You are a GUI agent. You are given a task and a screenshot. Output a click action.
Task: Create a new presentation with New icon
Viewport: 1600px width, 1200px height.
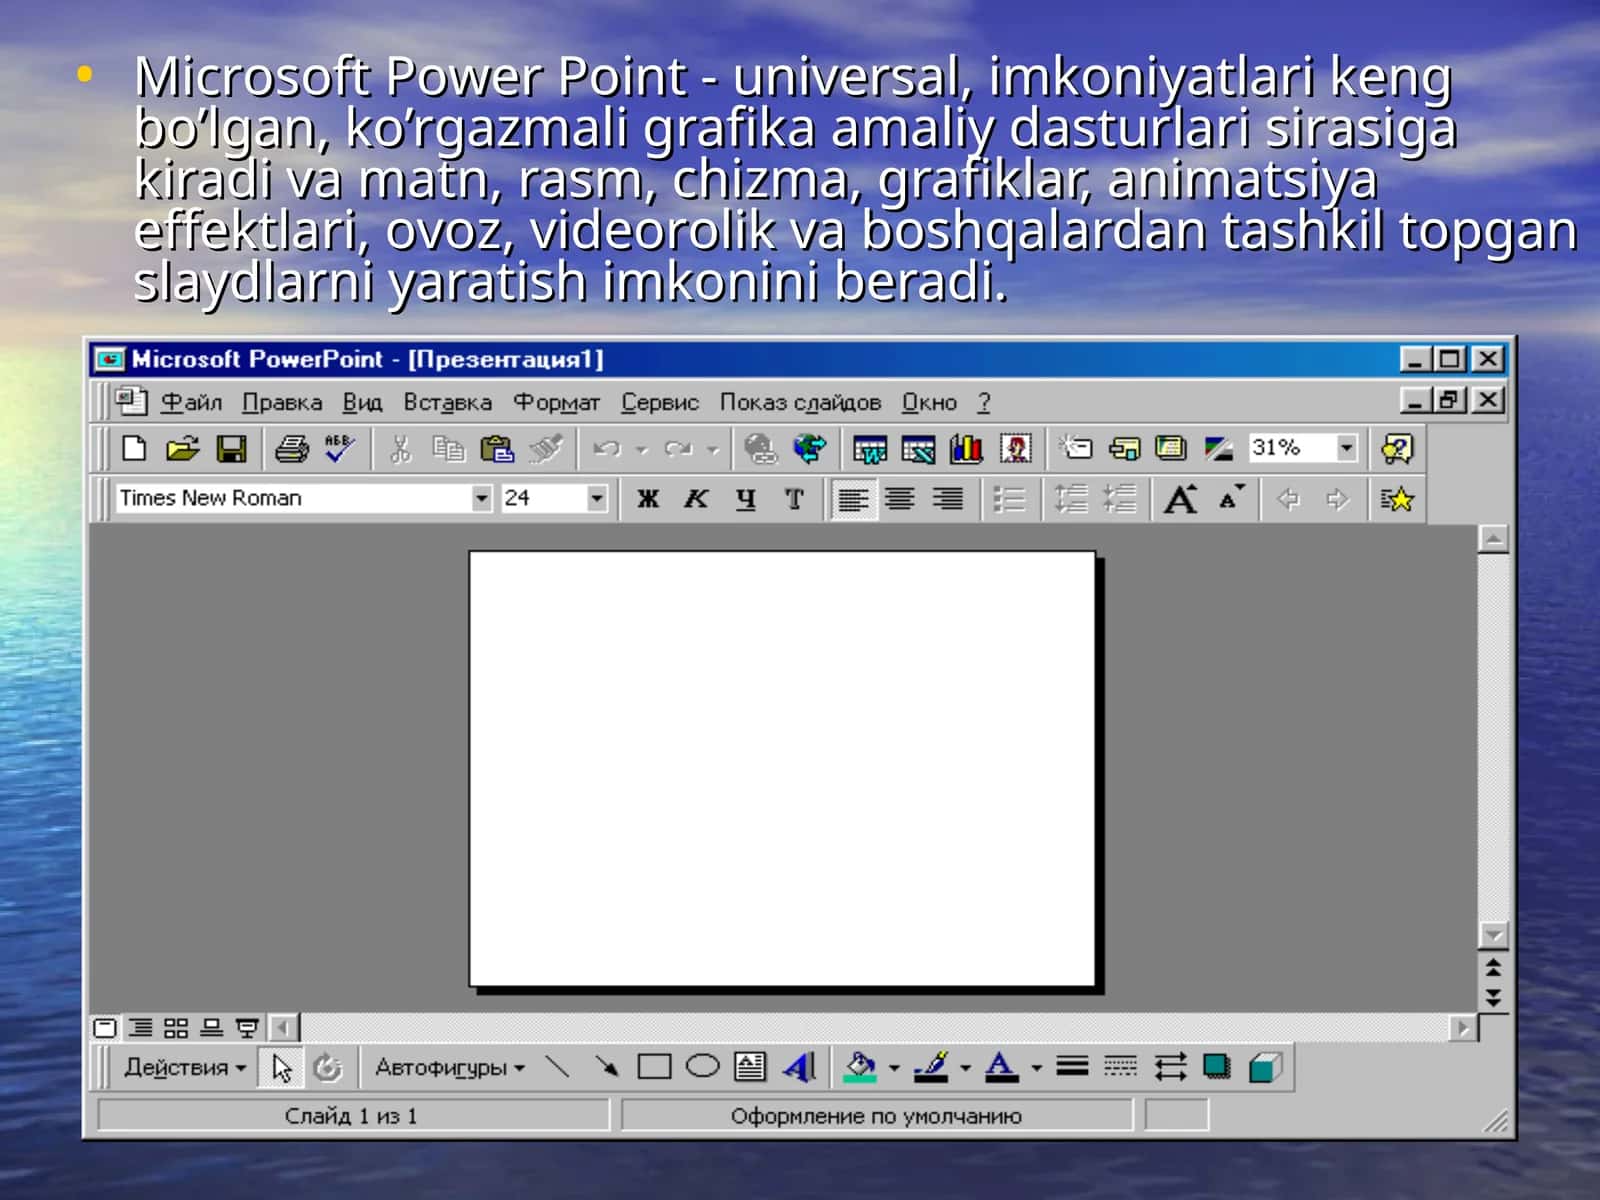click(x=134, y=449)
